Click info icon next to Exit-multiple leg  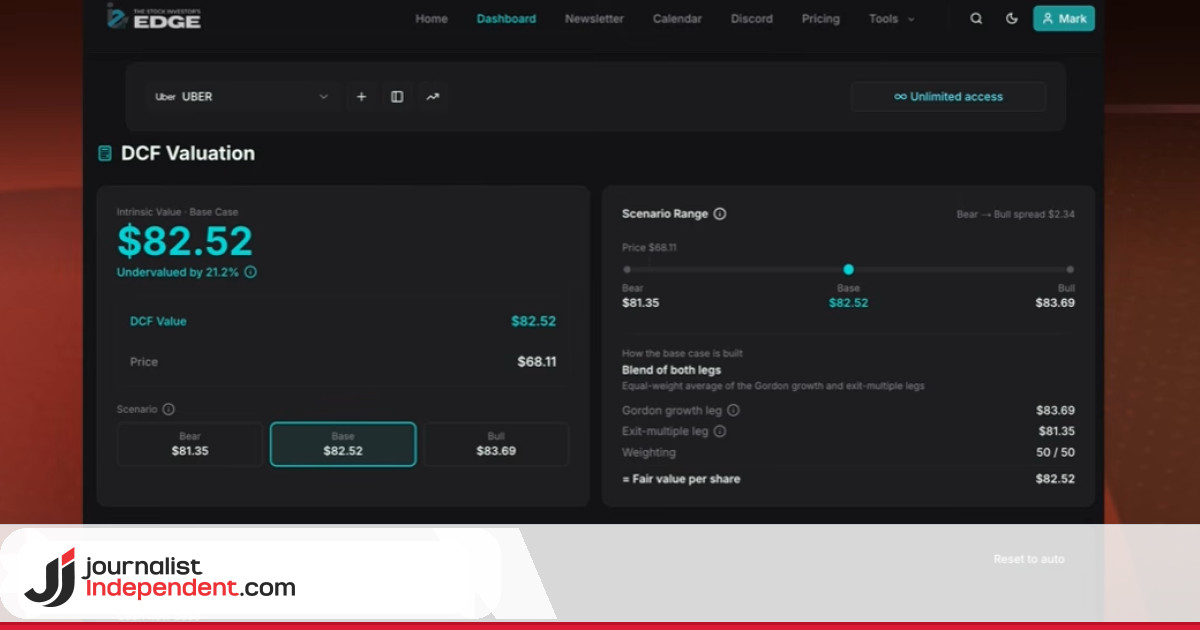tap(720, 431)
